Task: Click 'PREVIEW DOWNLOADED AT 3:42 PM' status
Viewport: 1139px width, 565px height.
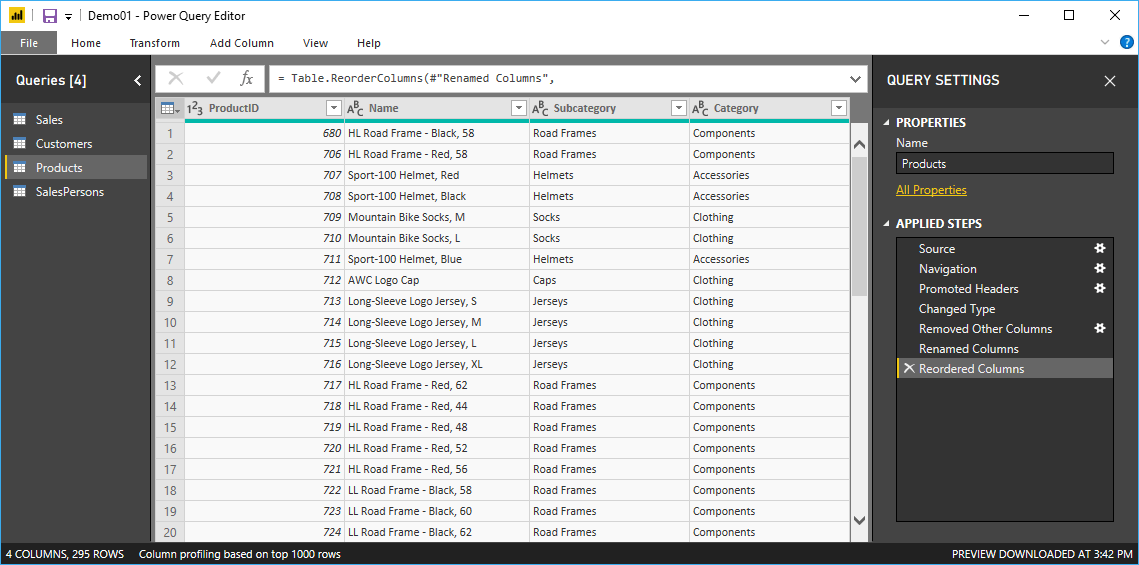Action: click(x=1042, y=554)
